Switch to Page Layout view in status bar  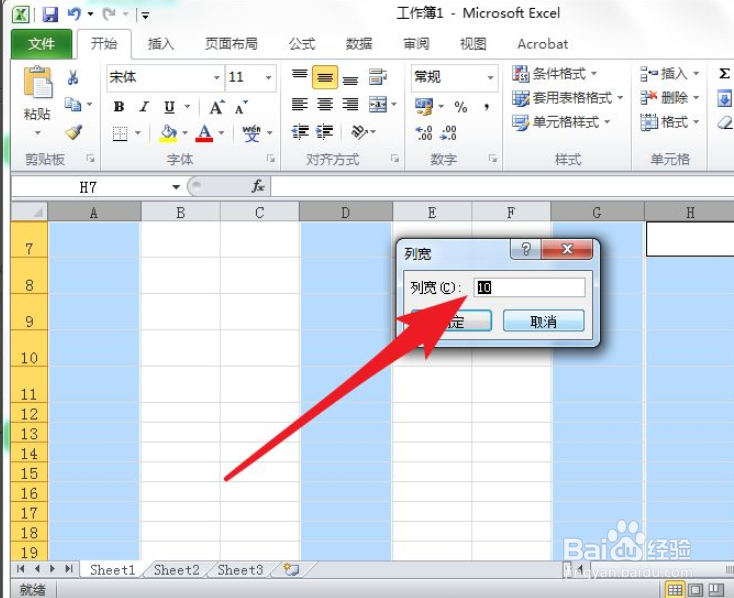pos(696,589)
